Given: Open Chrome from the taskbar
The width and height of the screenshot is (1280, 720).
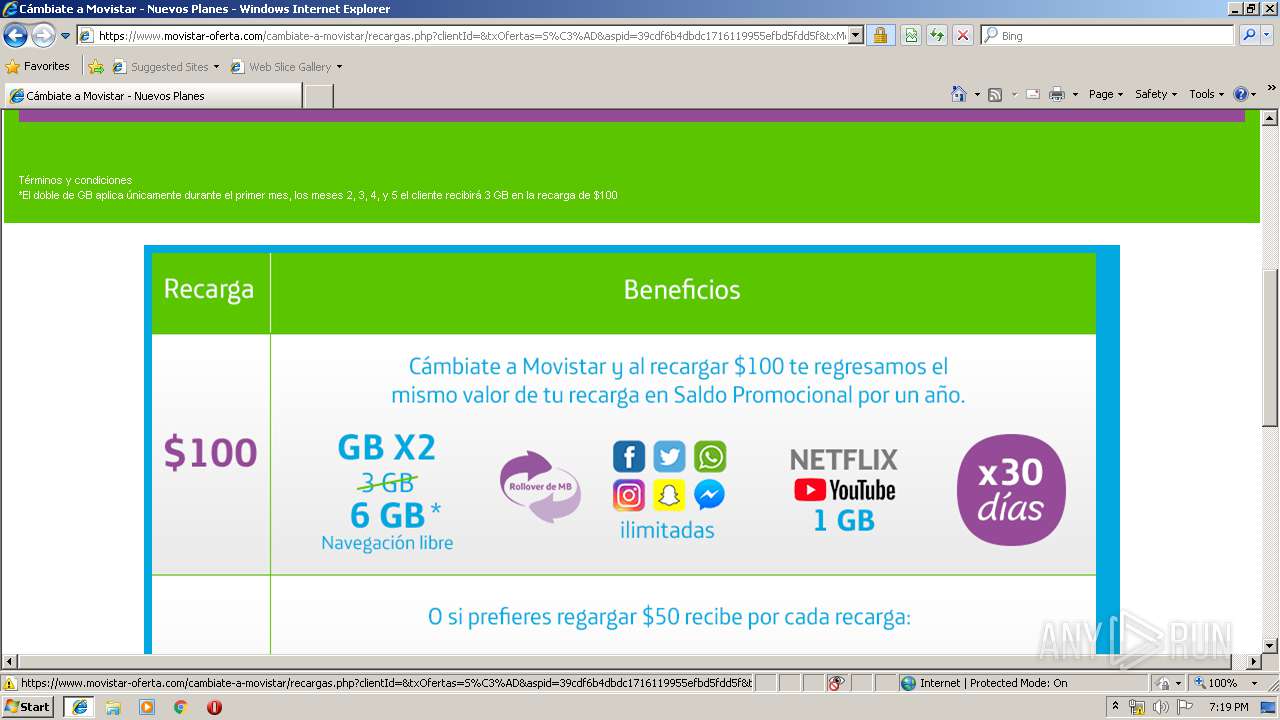Looking at the screenshot, I should 180,706.
